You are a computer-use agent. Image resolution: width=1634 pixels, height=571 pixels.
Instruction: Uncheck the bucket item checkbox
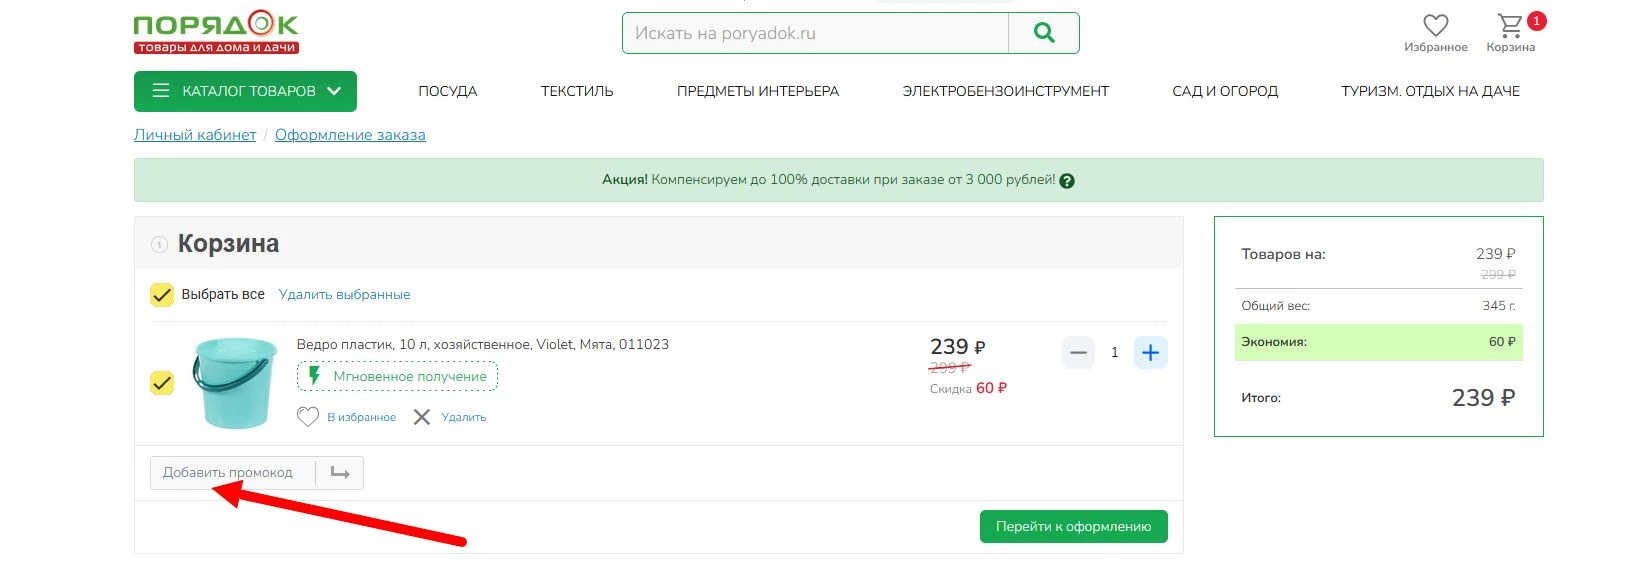(162, 383)
